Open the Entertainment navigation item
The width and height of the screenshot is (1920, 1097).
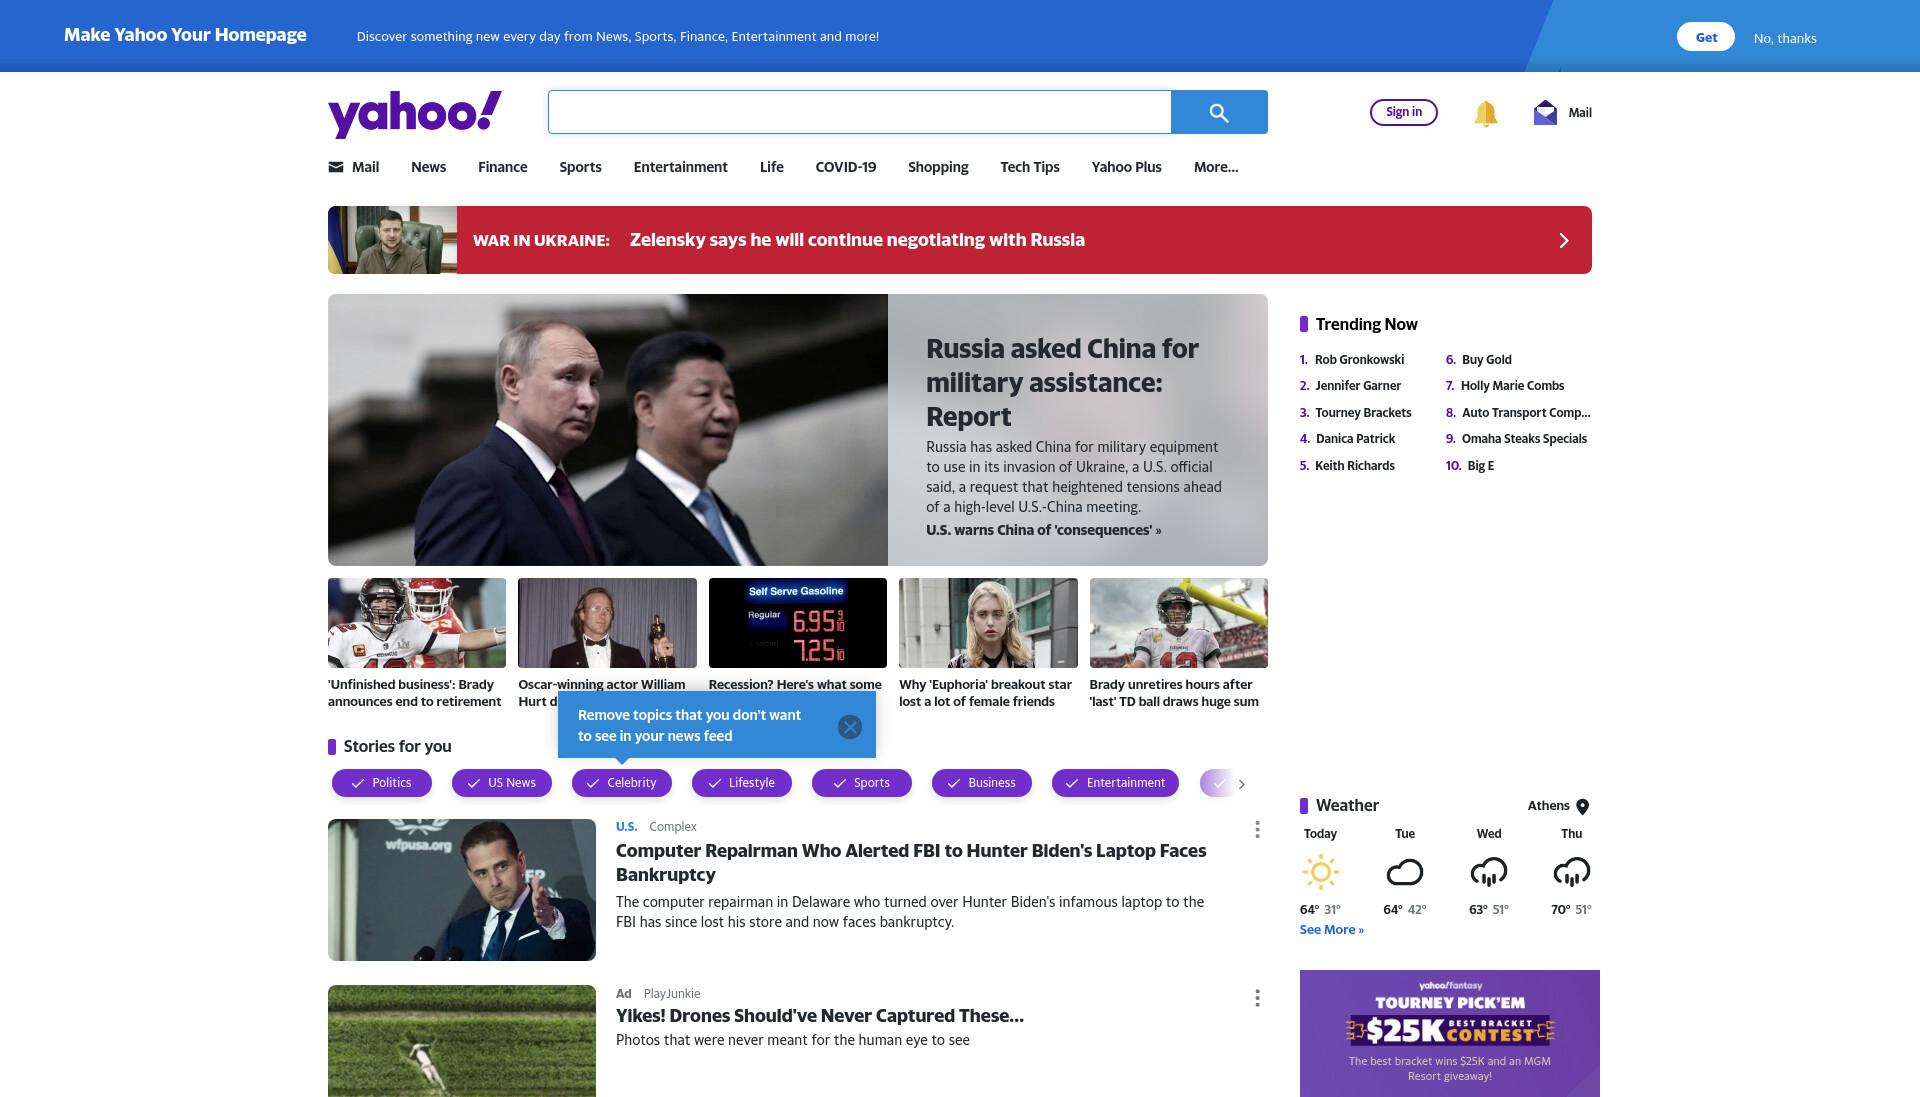(680, 167)
